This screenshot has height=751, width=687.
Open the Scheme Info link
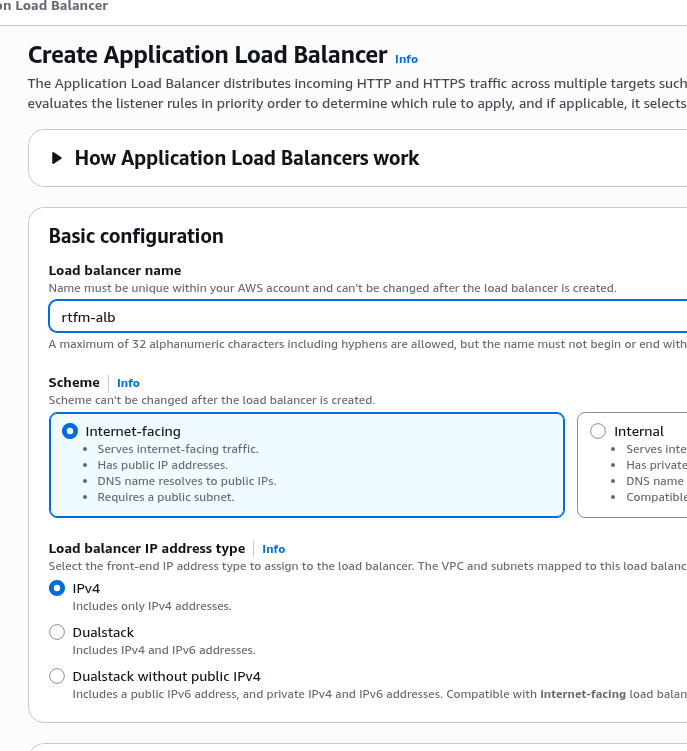[x=128, y=383]
